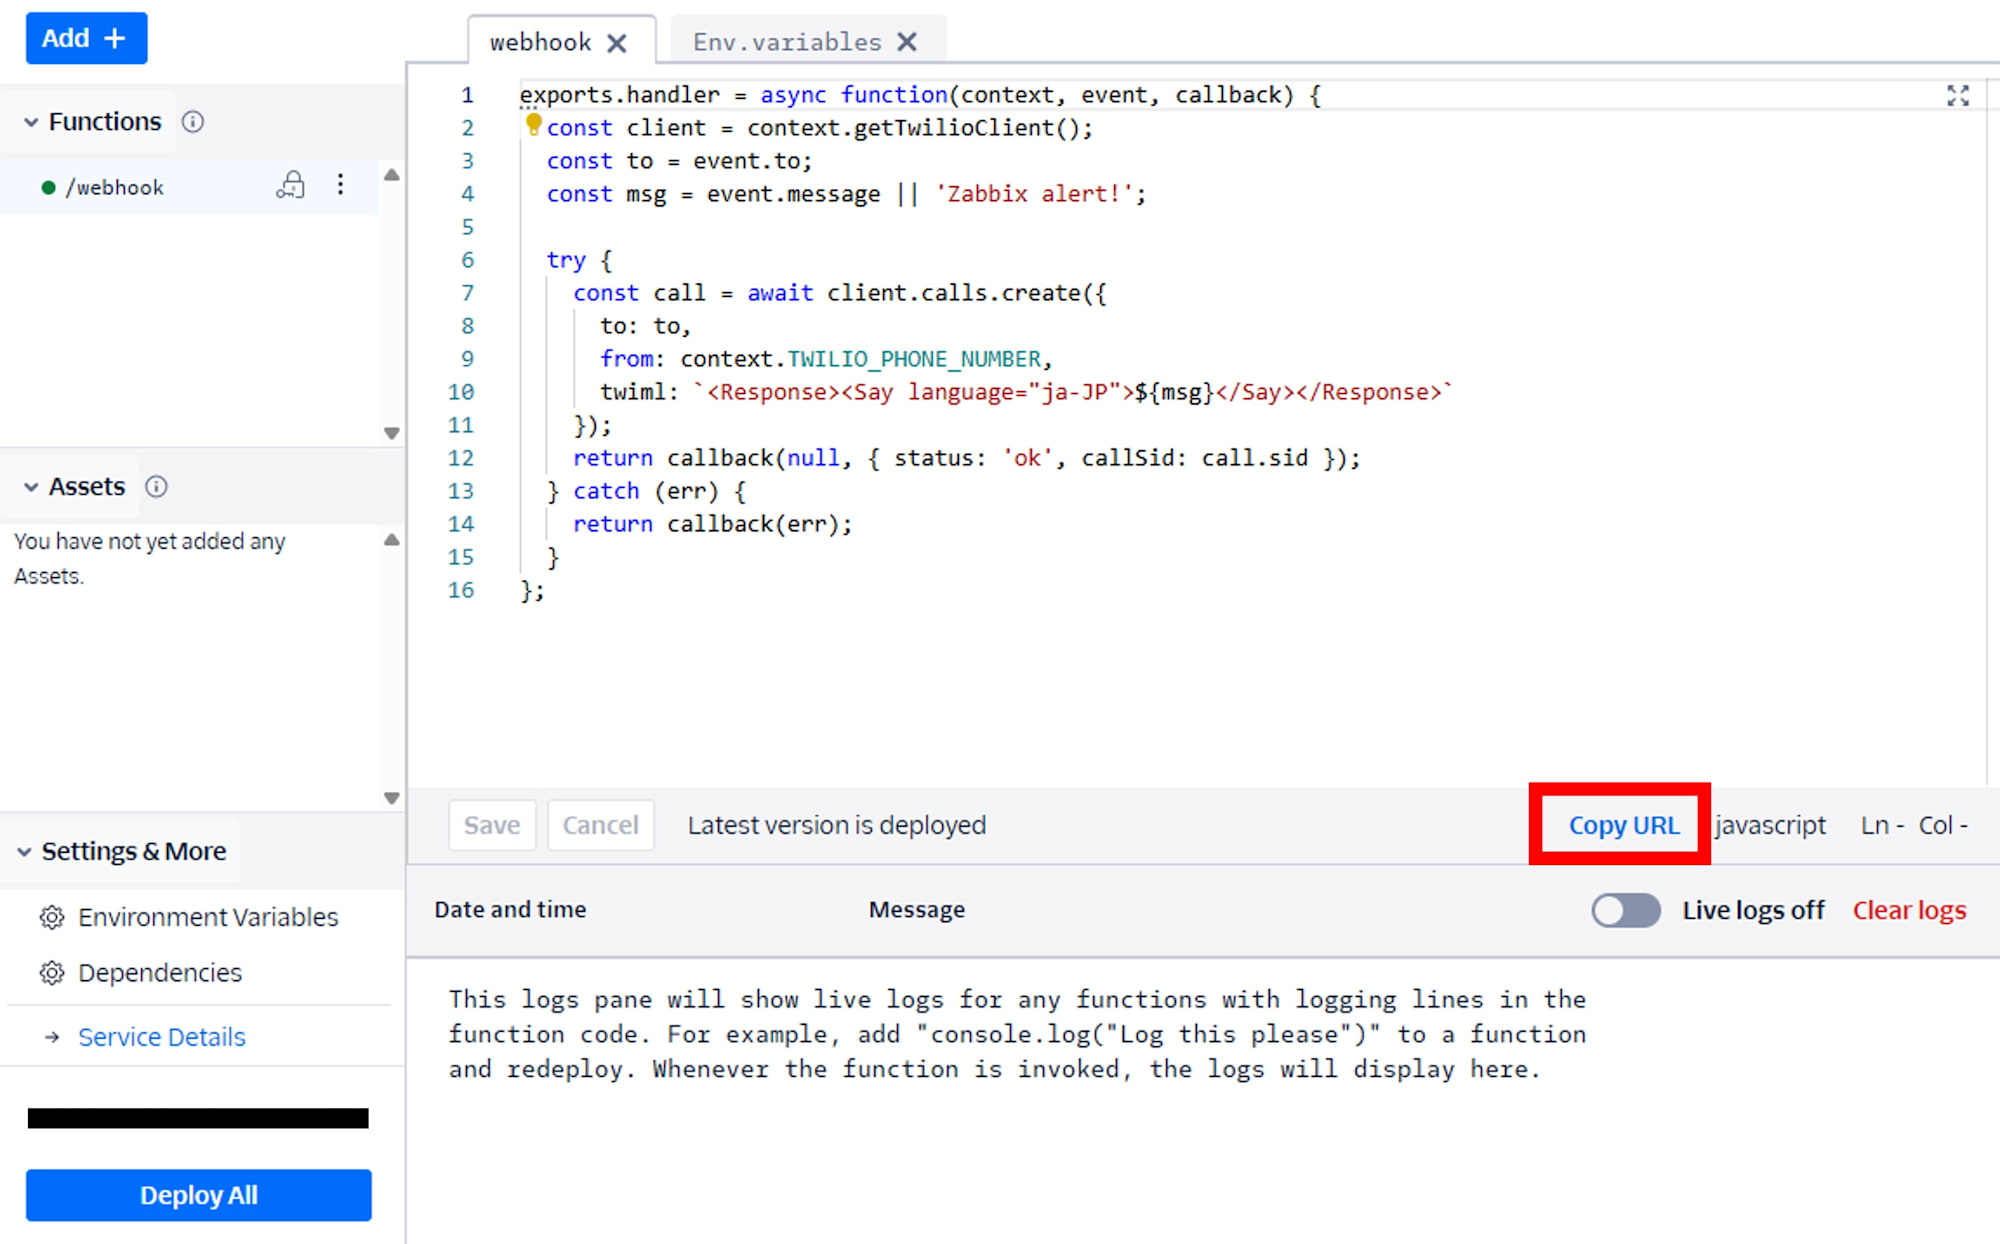Open the Functions info icon
This screenshot has width=2000, height=1244.
coord(193,122)
